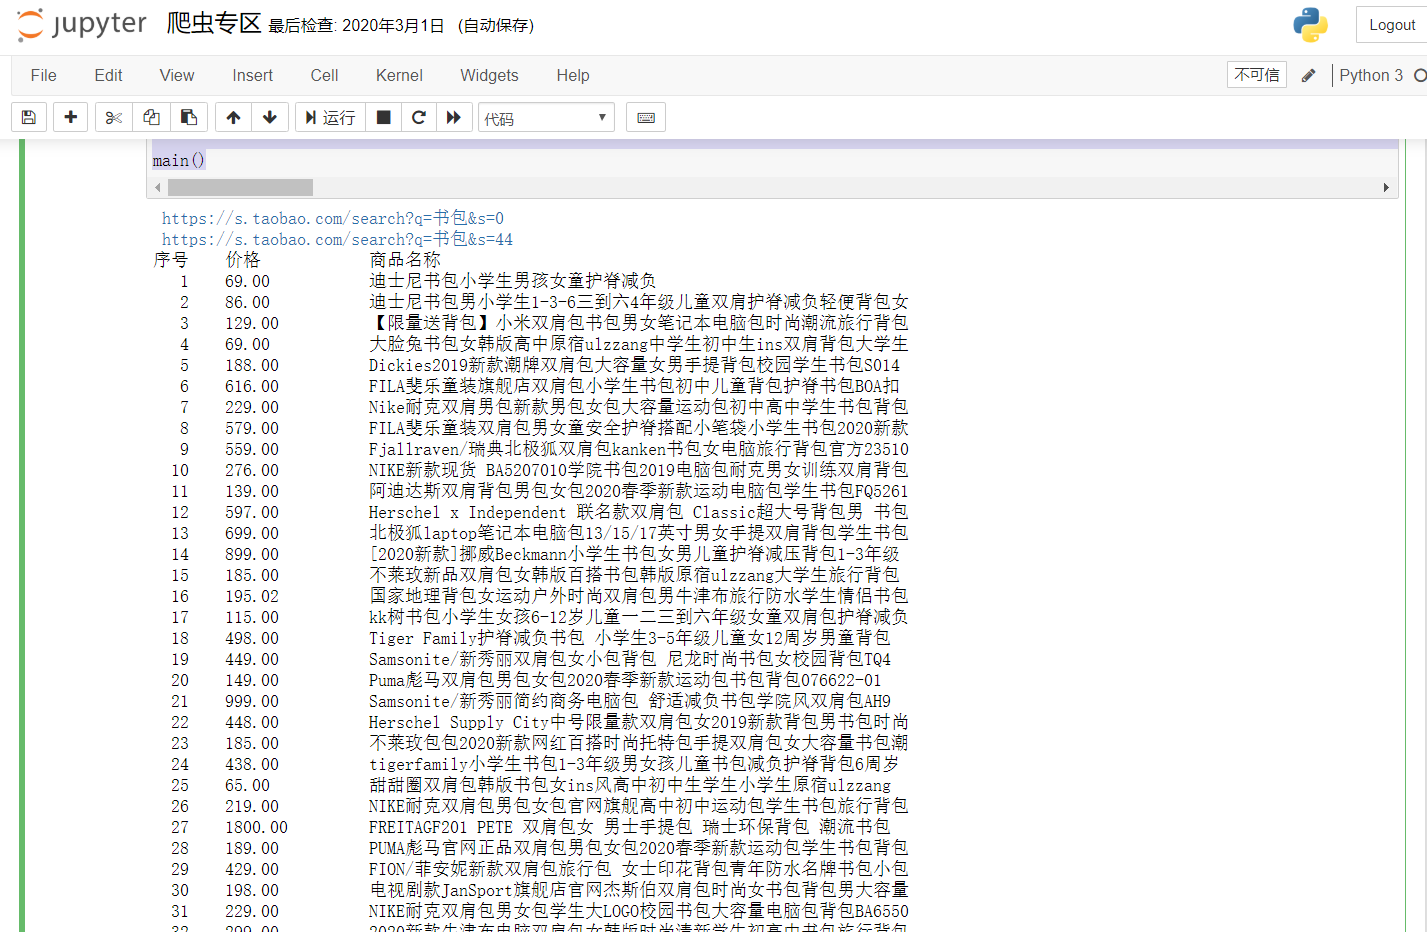This screenshot has height=932, width=1427.
Task: Open the Cell menu
Action: [x=324, y=75]
